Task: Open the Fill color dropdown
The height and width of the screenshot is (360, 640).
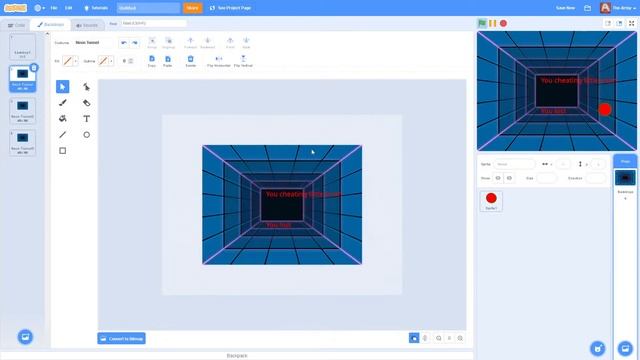Action: 76,61
